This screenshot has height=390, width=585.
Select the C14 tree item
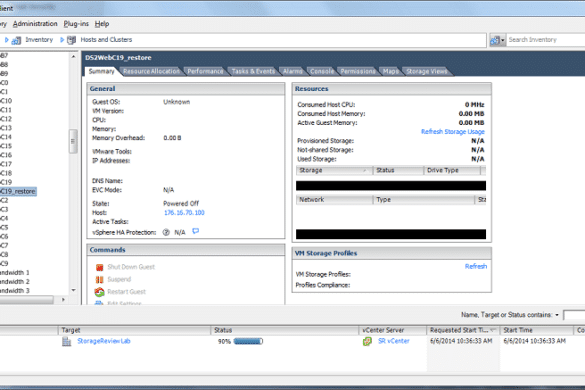point(6,137)
